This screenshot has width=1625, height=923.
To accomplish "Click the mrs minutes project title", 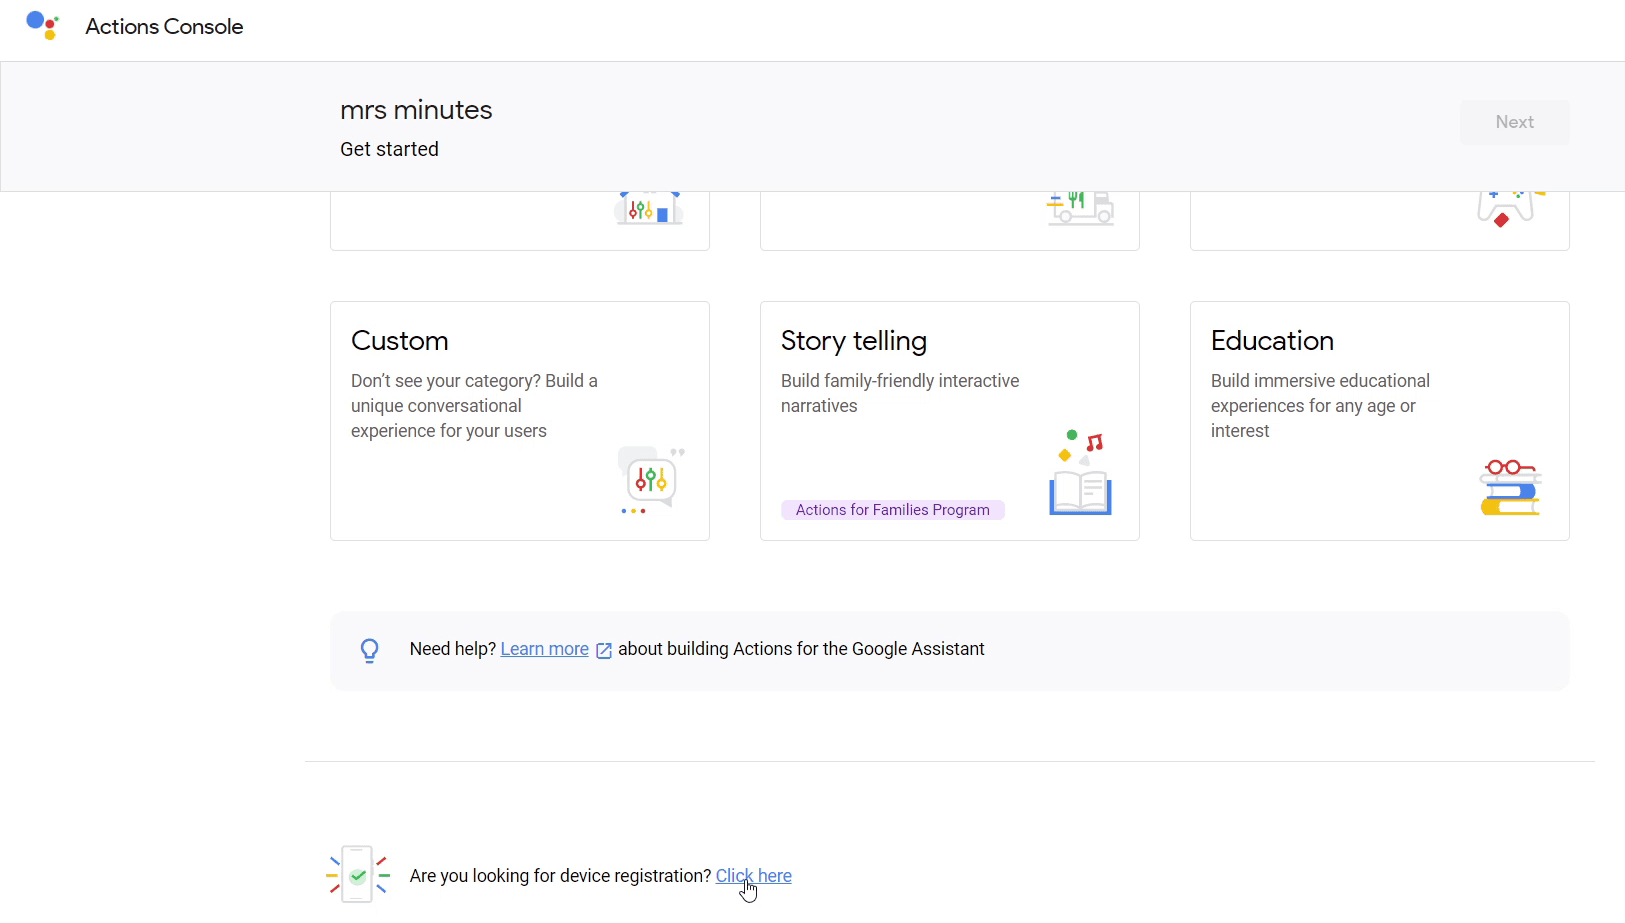I will coord(416,110).
